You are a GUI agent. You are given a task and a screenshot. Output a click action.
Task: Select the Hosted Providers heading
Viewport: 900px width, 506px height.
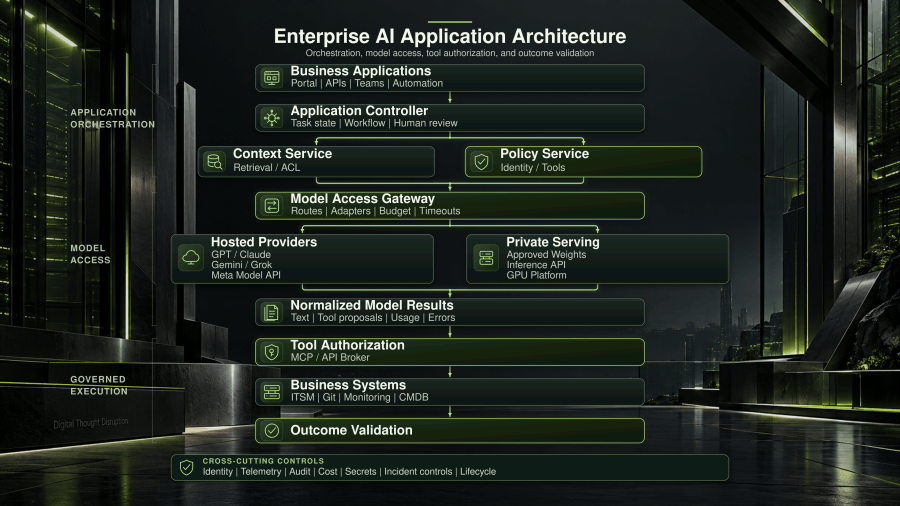tap(264, 242)
